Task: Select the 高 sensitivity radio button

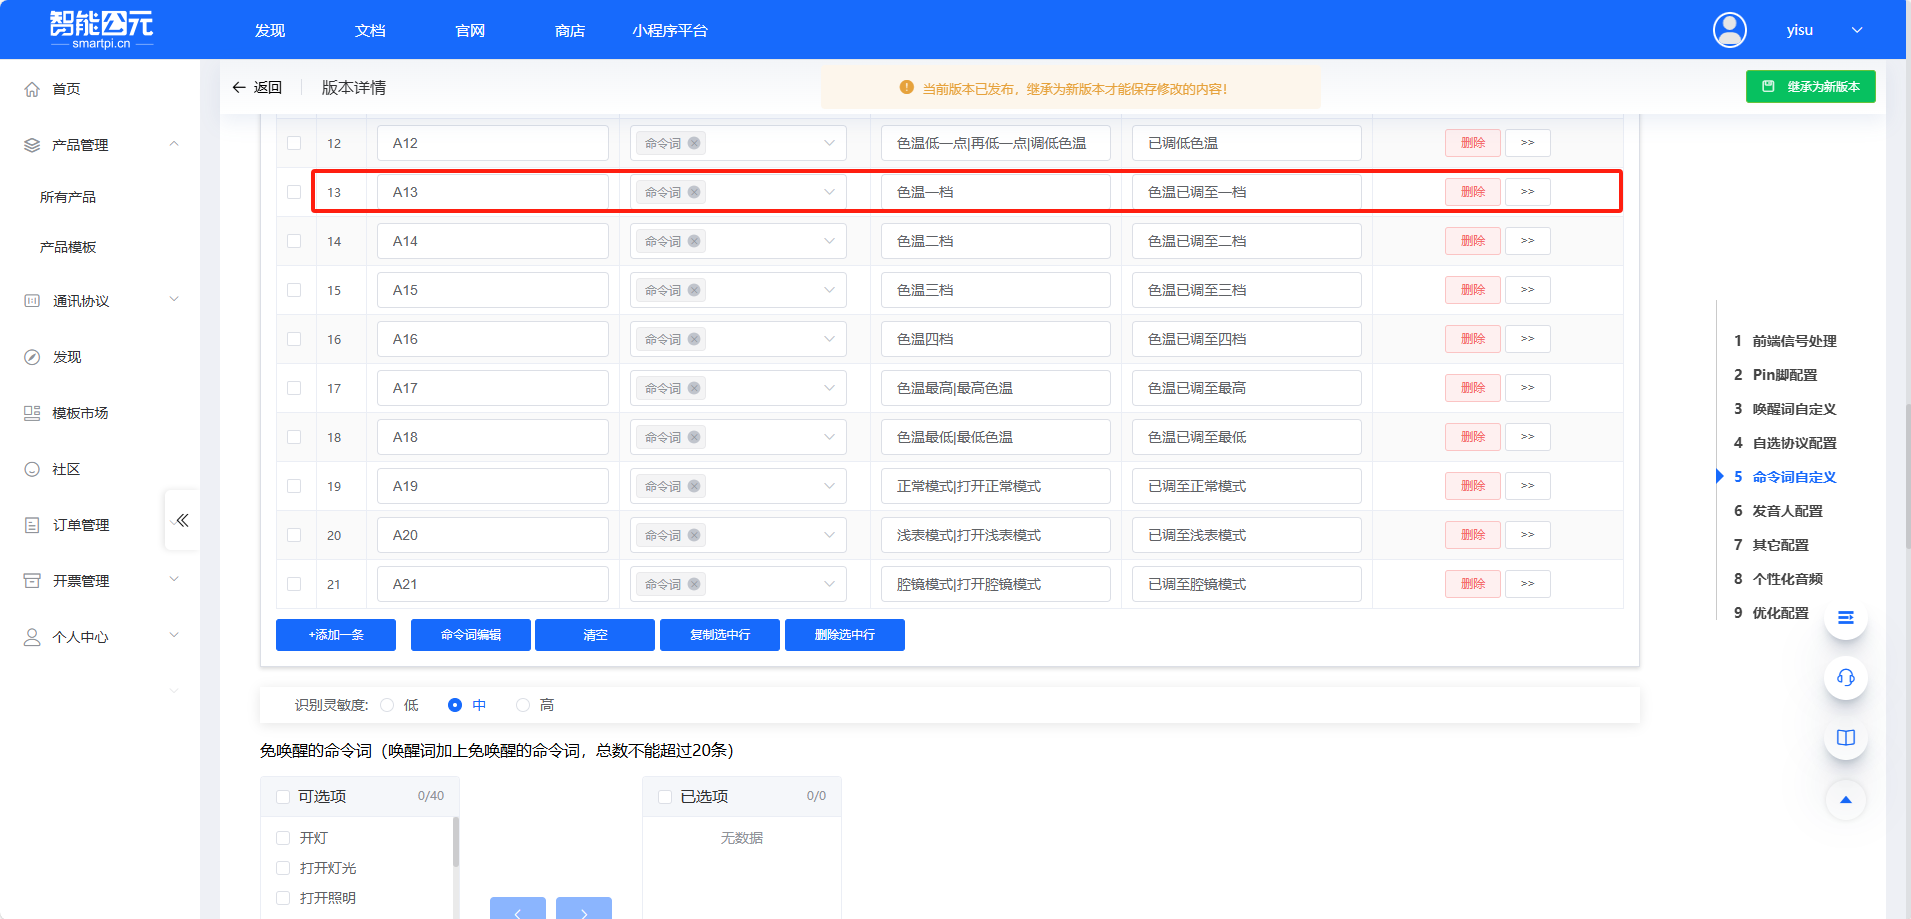Action: 522,705
